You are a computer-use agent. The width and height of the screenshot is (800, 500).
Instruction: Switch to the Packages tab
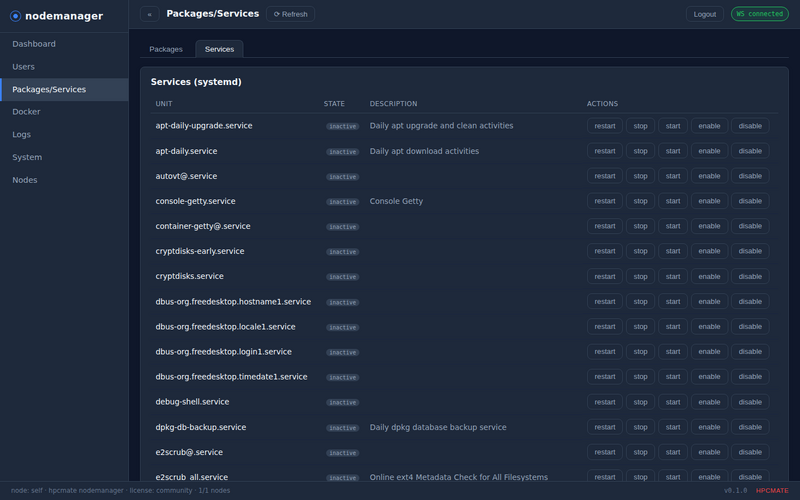[166, 49]
